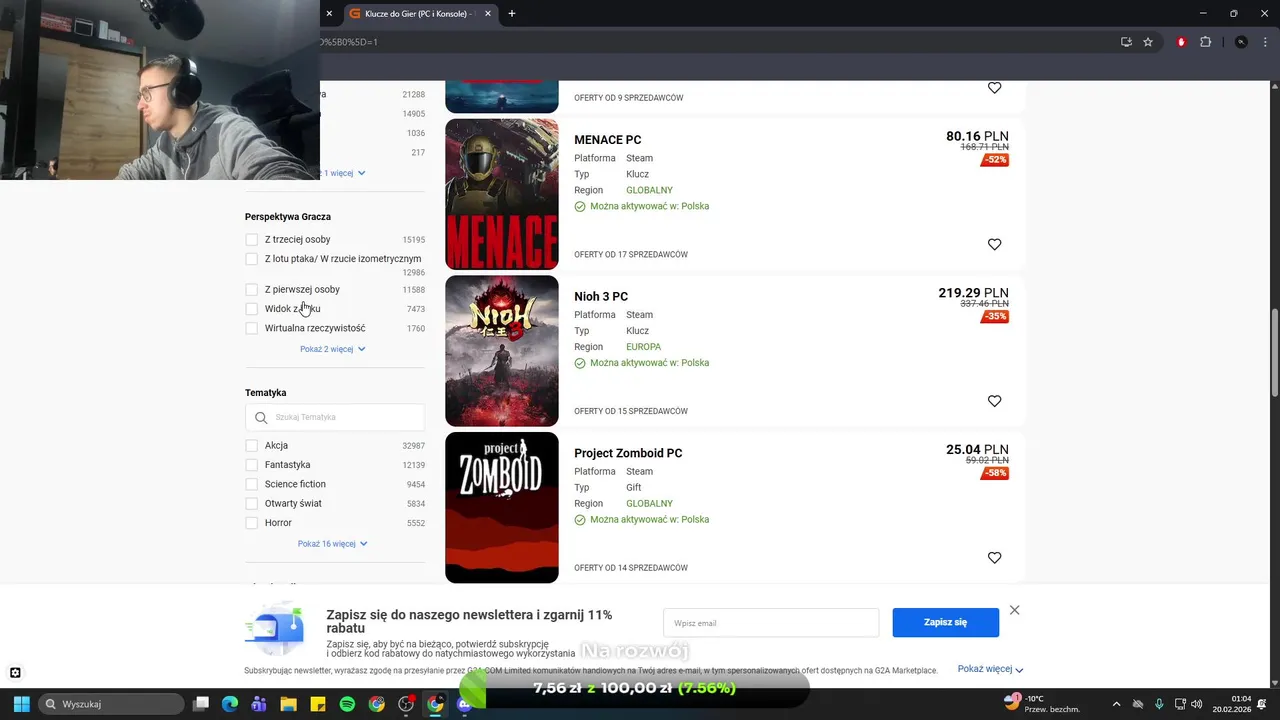Click the 'Wpisz email' input field

pos(771,623)
